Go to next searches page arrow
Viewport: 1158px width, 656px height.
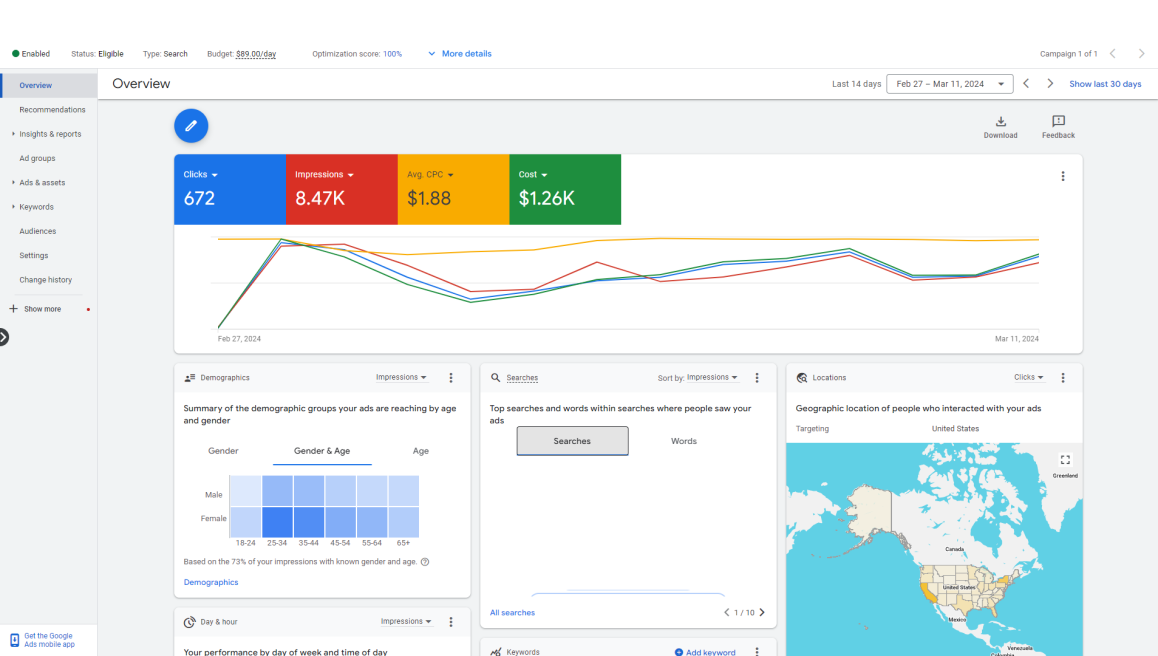pos(762,612)
